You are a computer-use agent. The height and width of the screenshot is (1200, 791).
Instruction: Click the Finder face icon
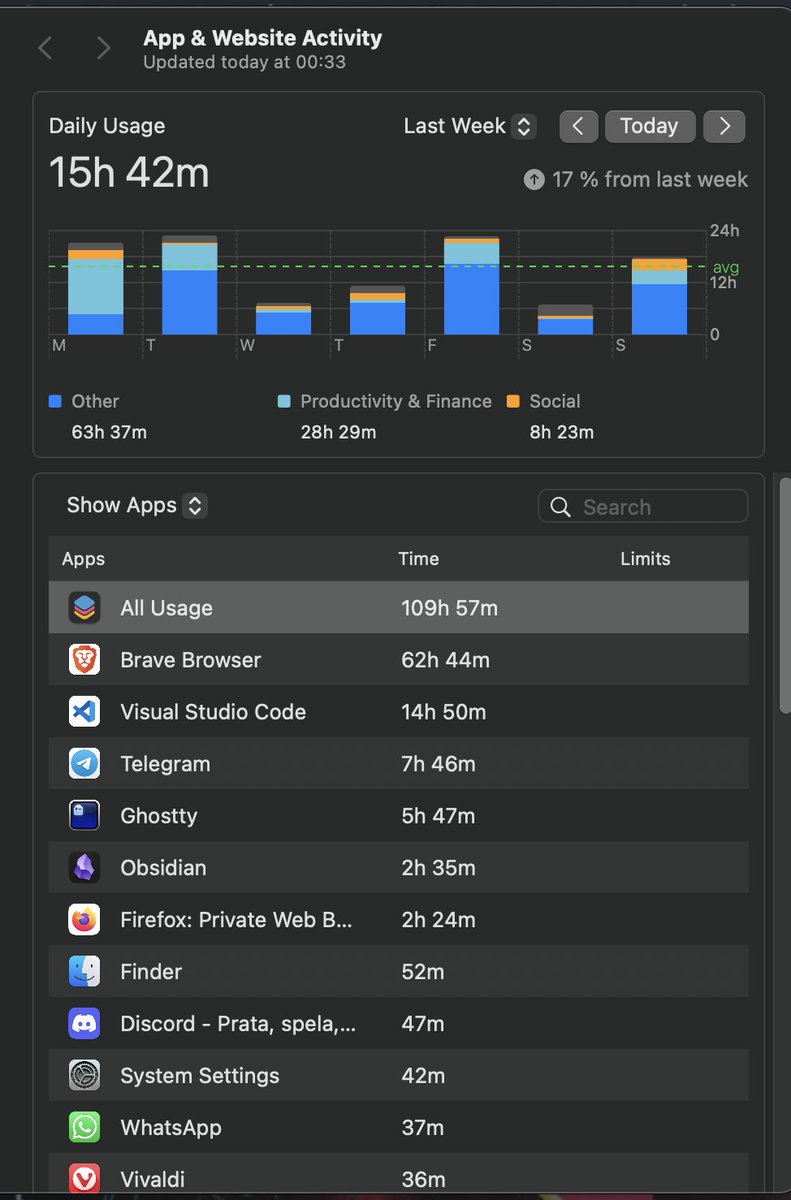pyautogui.click(x=84, y=972)
